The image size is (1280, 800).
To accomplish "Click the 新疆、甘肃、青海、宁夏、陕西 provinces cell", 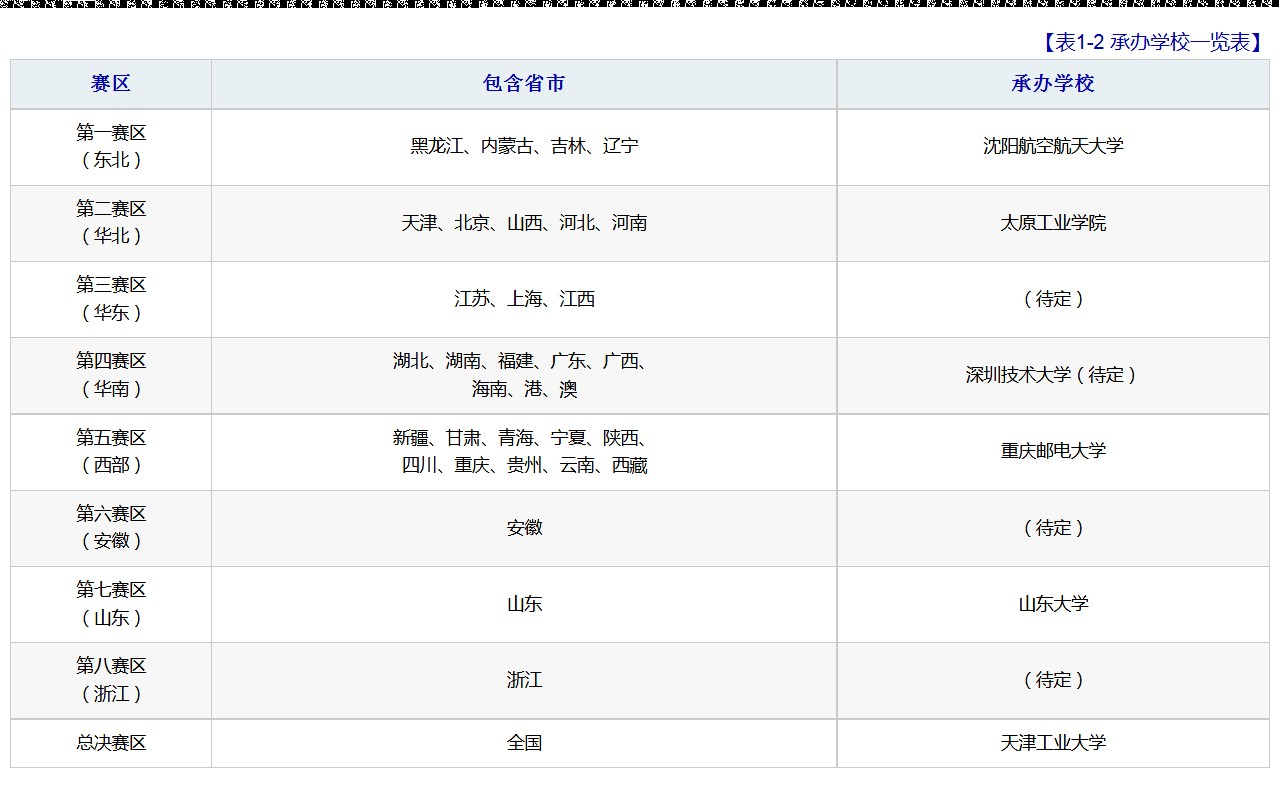I will pyautogui.click(x=524, y=452).
